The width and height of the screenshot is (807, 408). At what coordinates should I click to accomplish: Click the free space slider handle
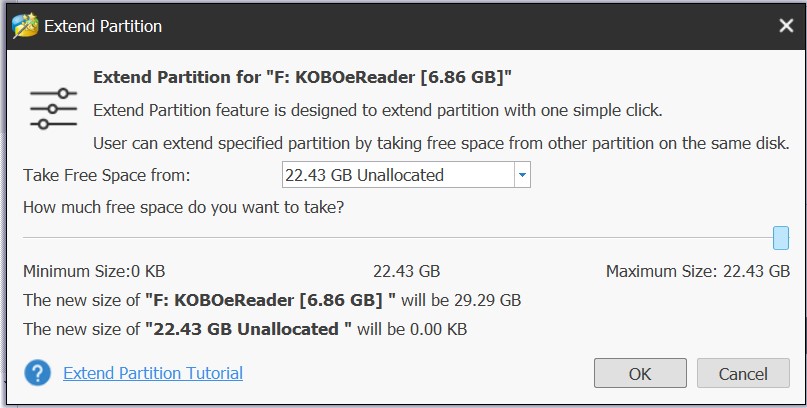pos(781,238)
